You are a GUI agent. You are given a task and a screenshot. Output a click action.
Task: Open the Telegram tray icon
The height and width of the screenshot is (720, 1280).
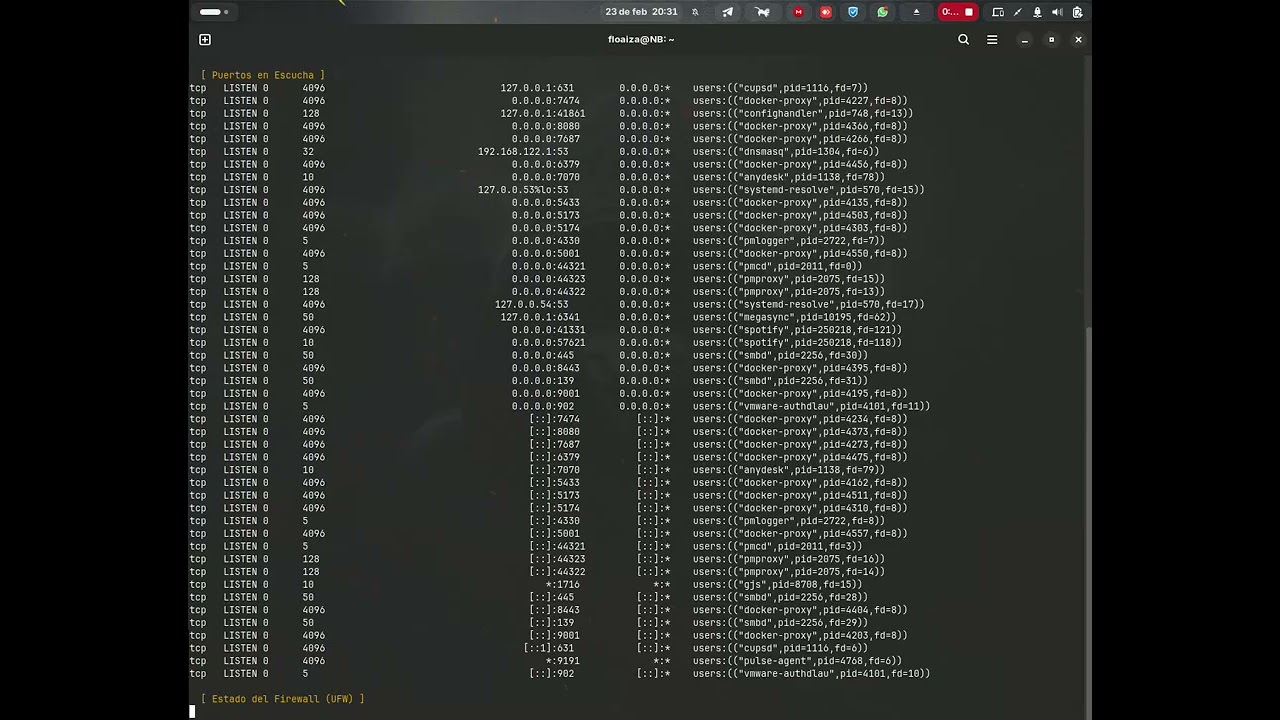[728, 12]
